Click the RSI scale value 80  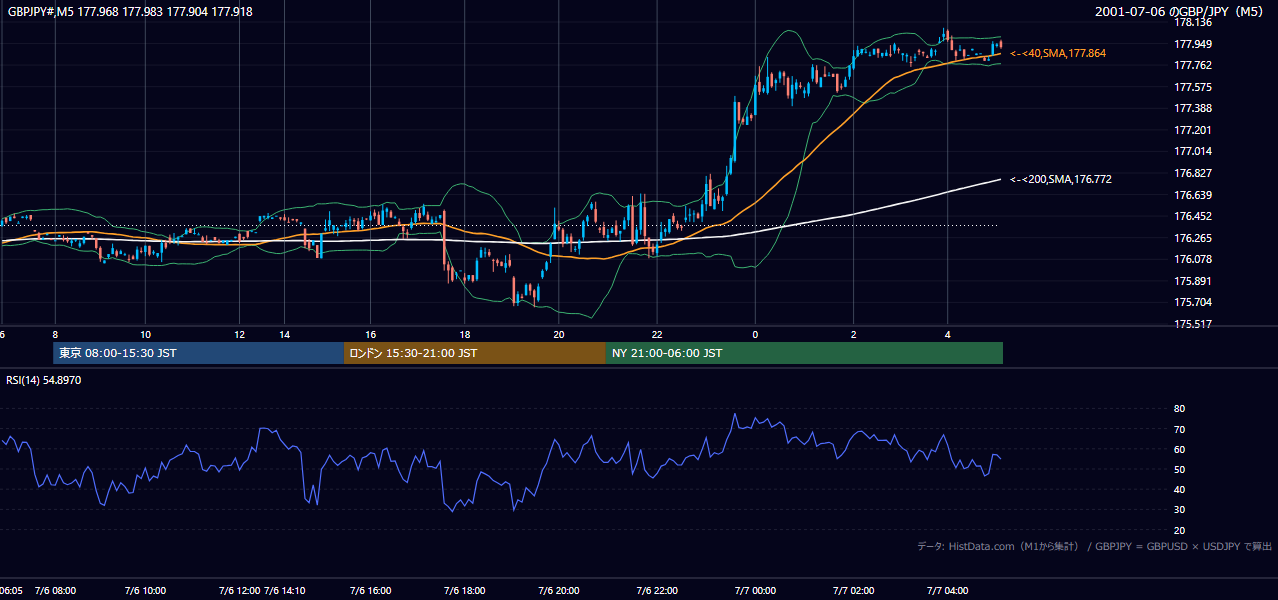coord(1179,409)
